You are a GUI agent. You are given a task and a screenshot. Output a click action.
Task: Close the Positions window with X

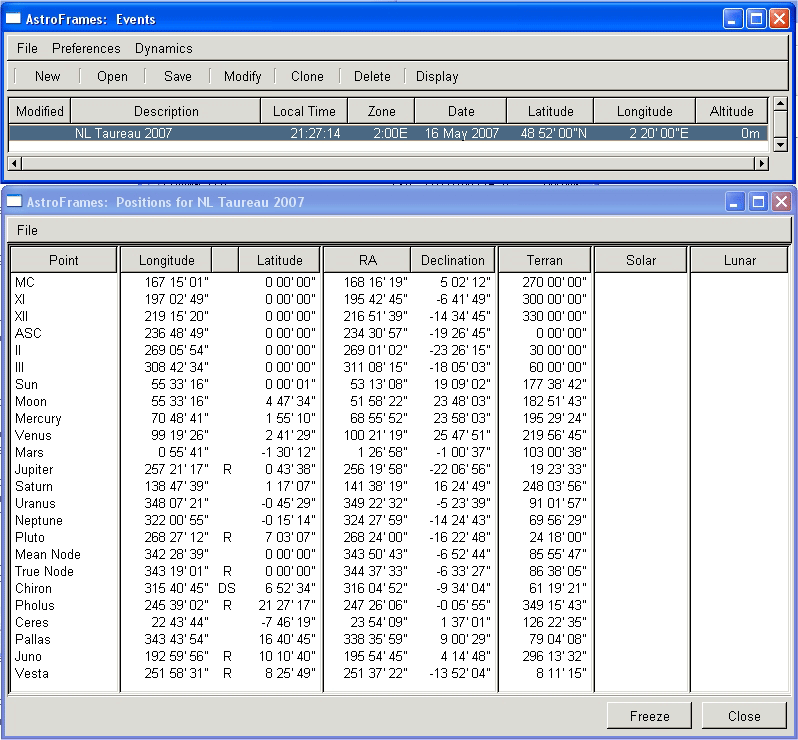pos(781,202)
